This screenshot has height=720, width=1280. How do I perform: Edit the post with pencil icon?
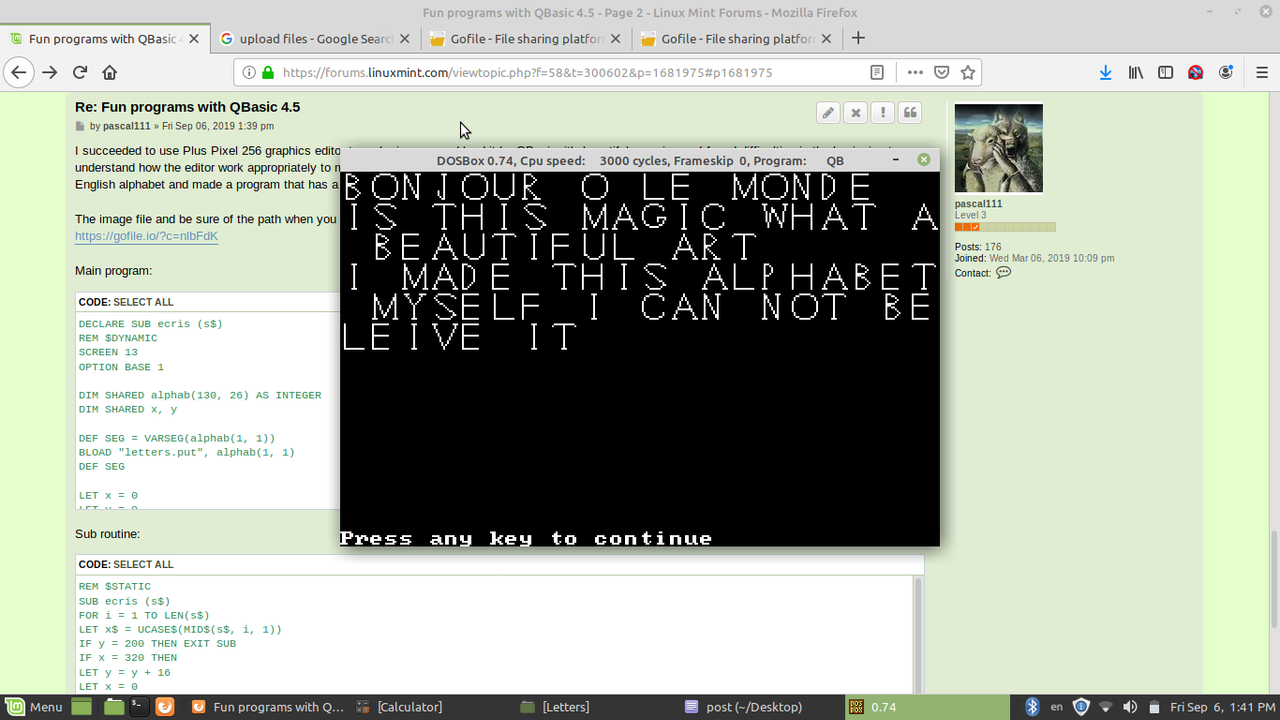pos(828,113)
